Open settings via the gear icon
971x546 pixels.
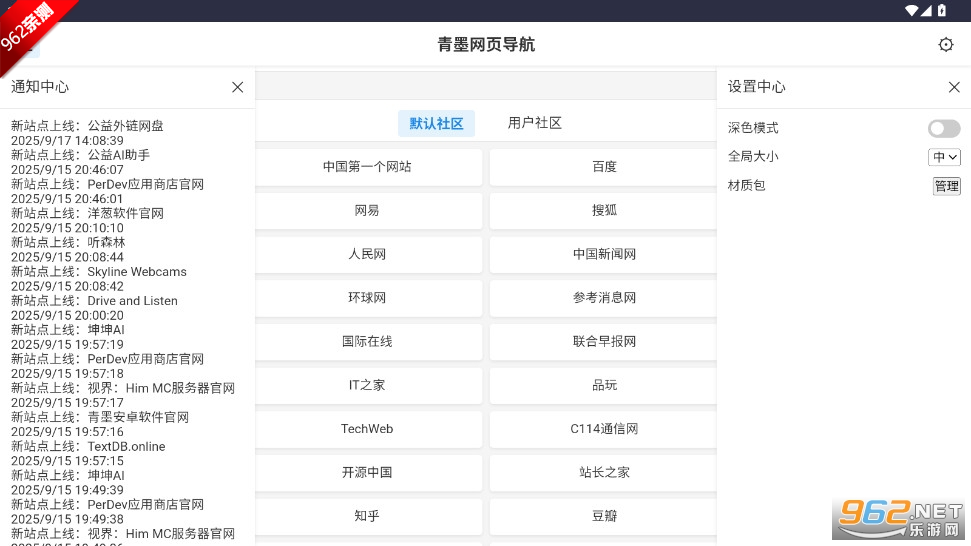[946, 45]
